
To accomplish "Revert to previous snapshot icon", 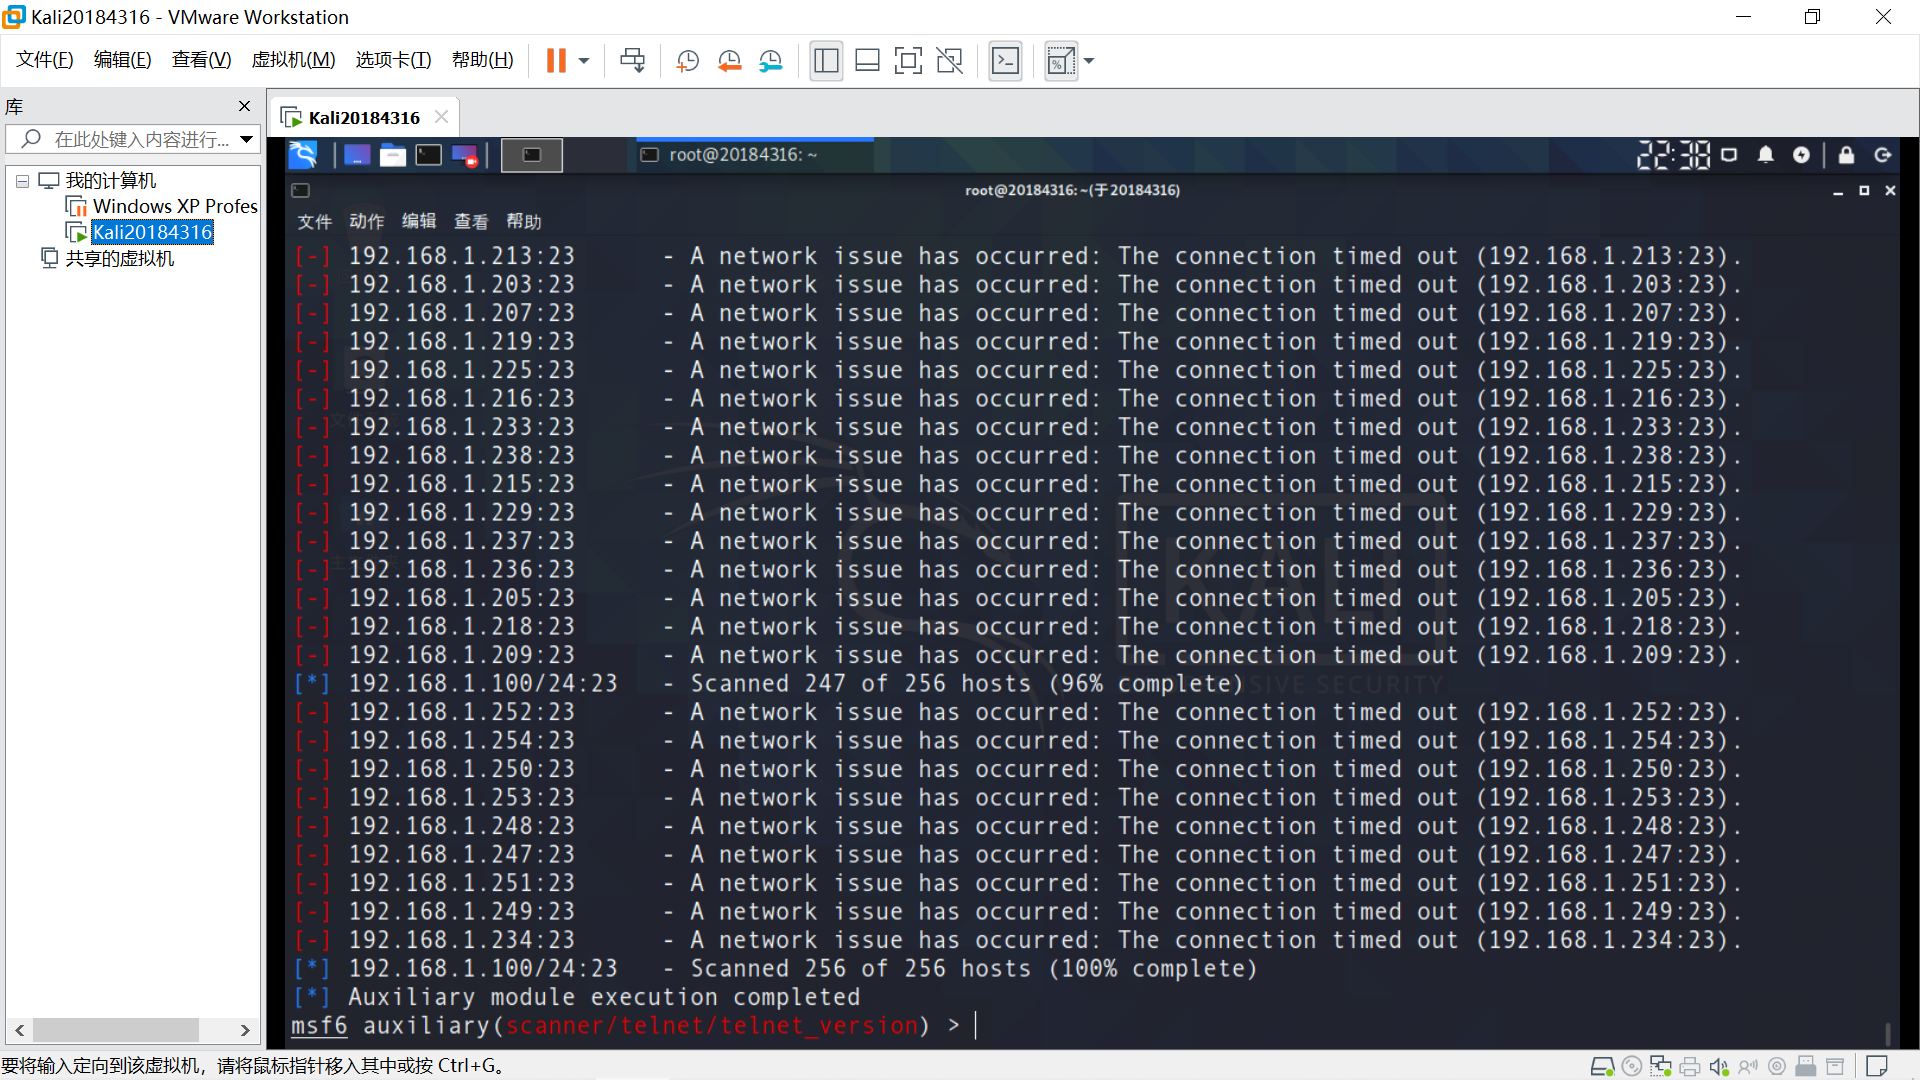I will coord(729,61).
